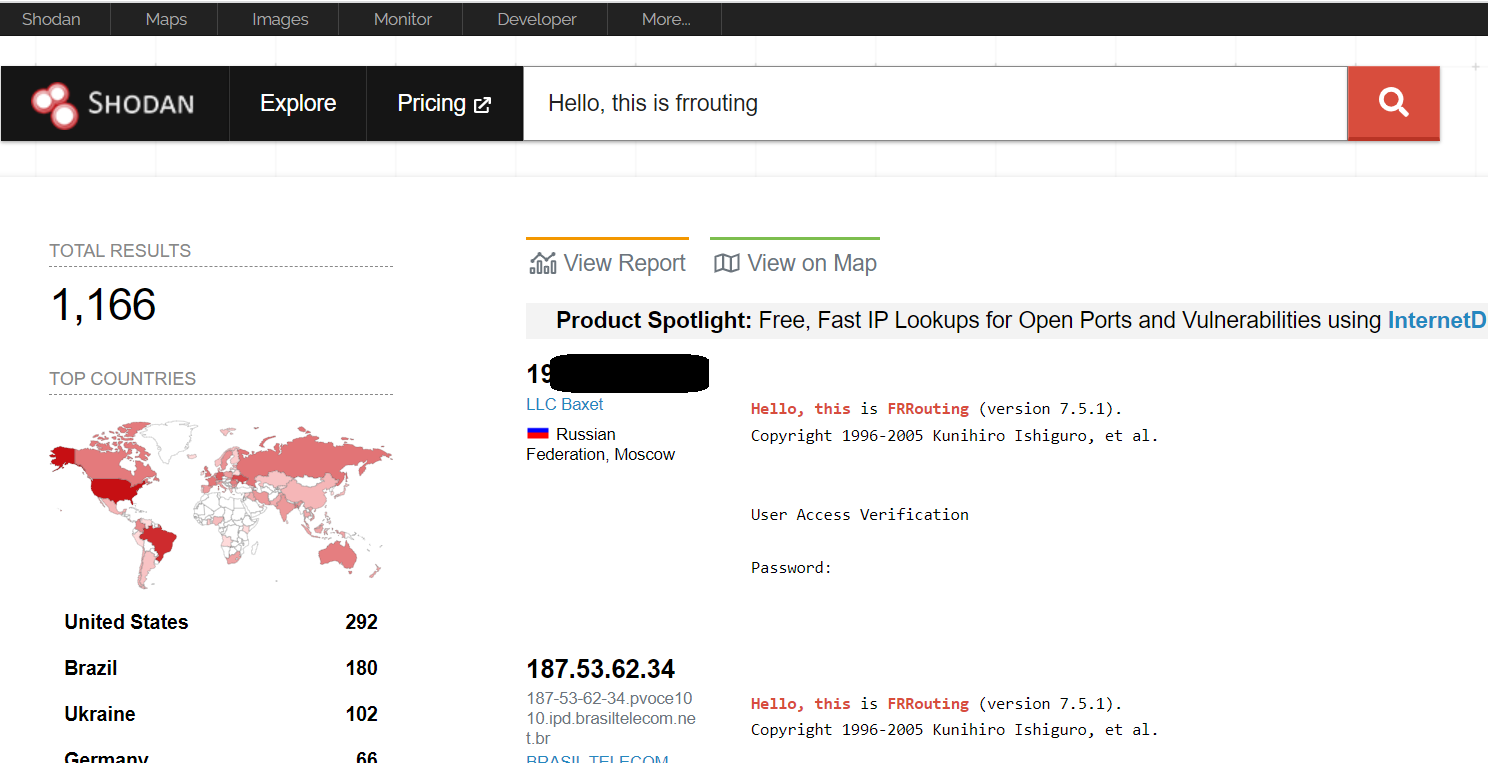Click the red search magnifier button
1488x763 pixels.
coord(1393,103)
